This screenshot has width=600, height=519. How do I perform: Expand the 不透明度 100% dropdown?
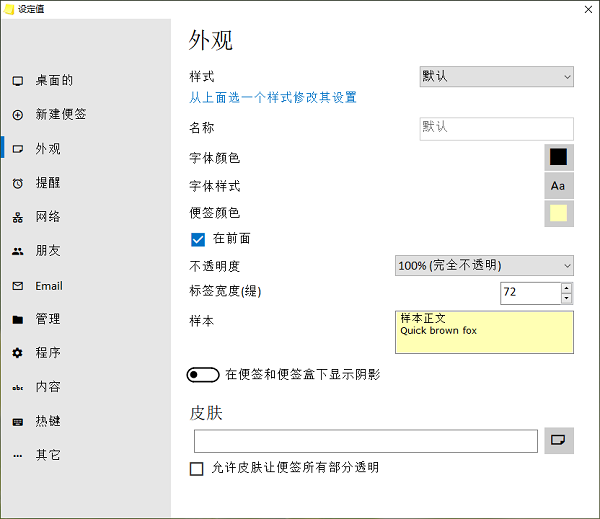coord(485,265)
